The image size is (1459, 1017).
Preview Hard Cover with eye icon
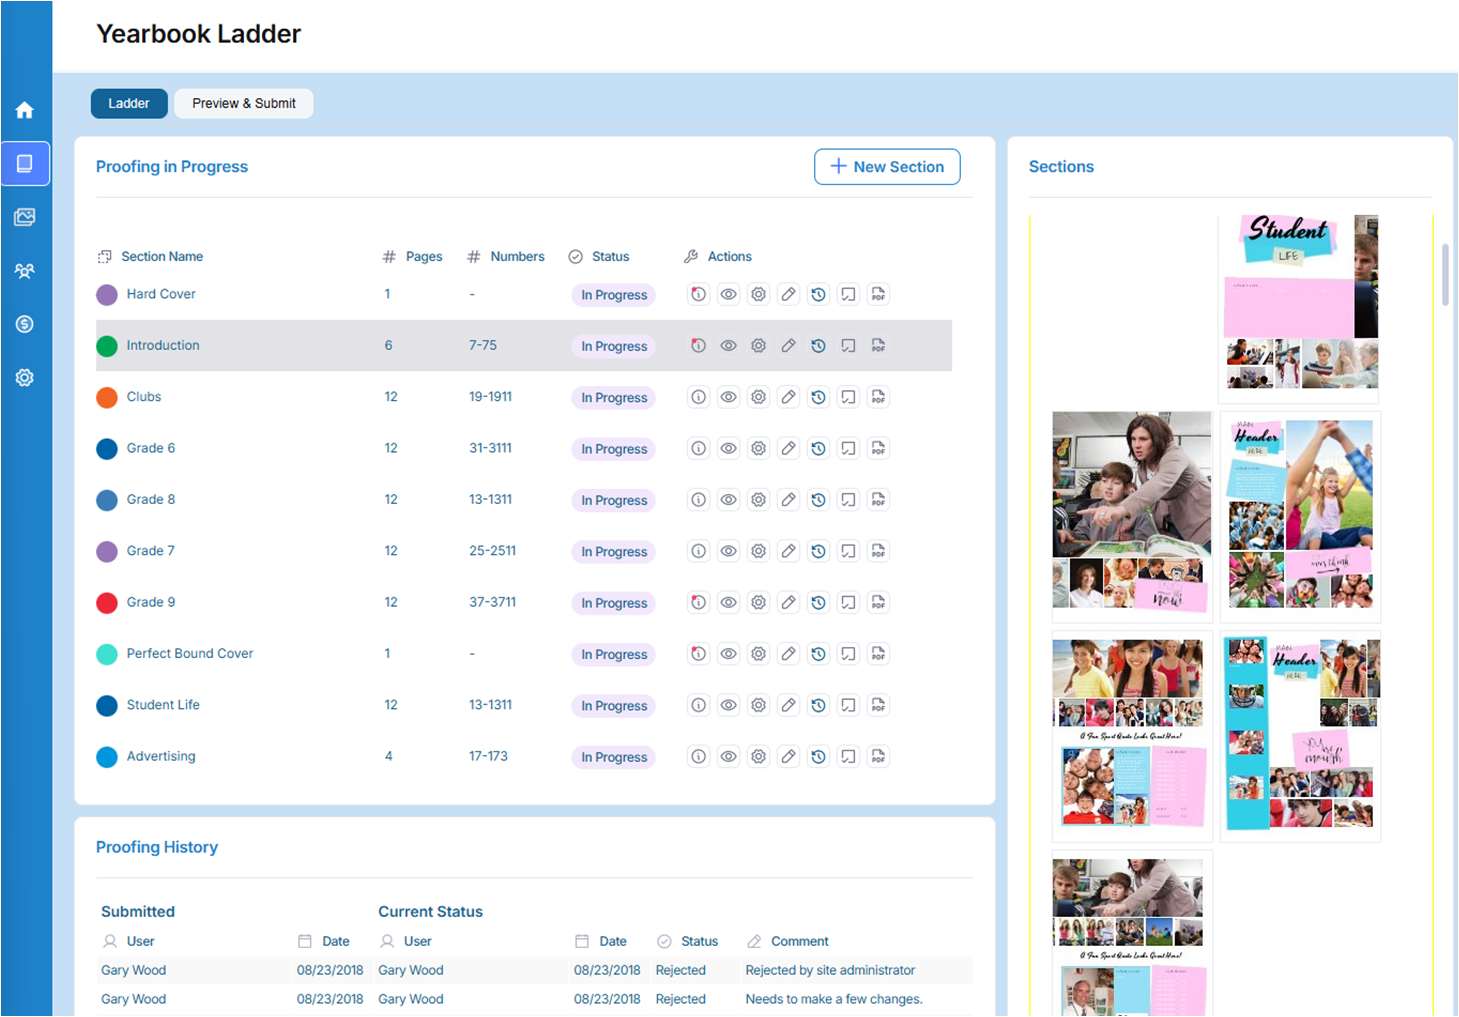pyautogui.click(x=729, y=294)
